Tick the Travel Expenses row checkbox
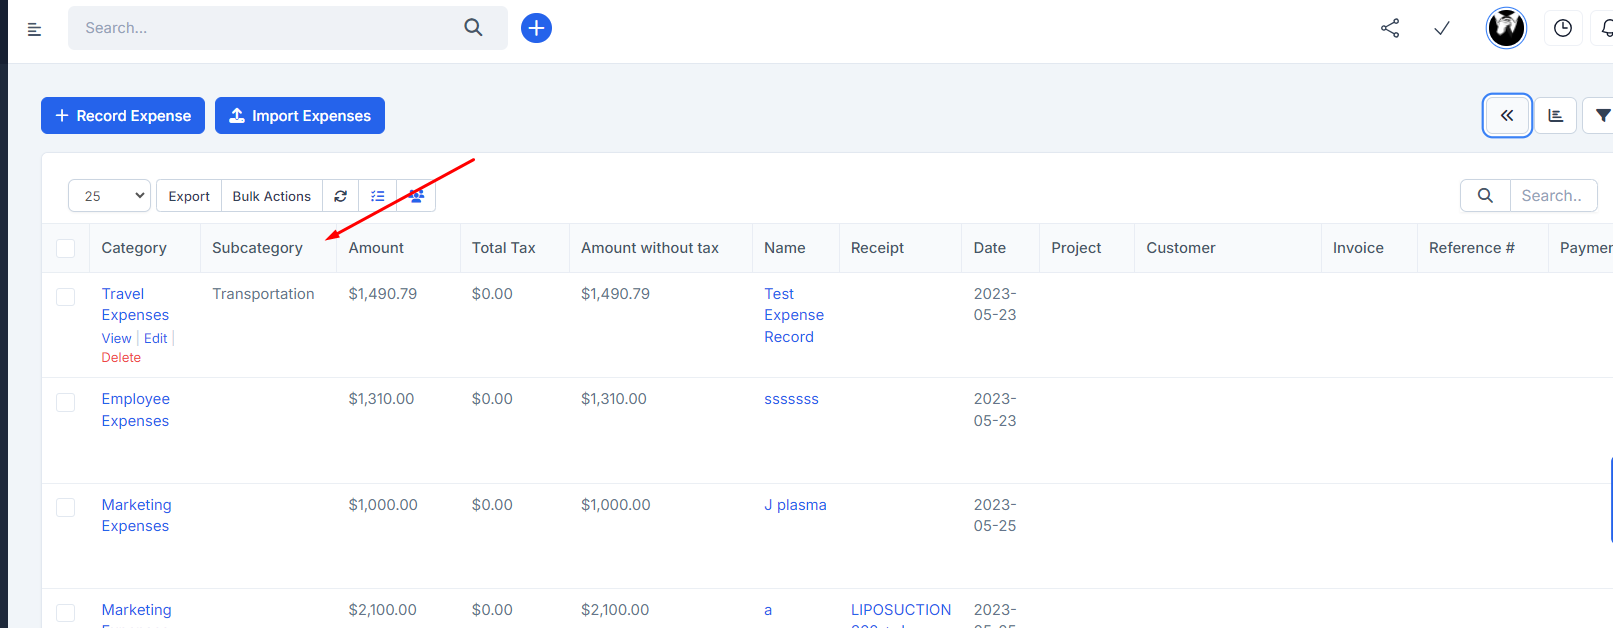 click(66, 297)
